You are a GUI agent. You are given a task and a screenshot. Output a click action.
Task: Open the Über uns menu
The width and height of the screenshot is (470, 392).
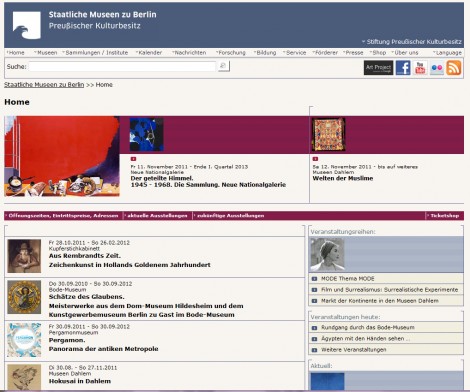click(x=405, y=53)
